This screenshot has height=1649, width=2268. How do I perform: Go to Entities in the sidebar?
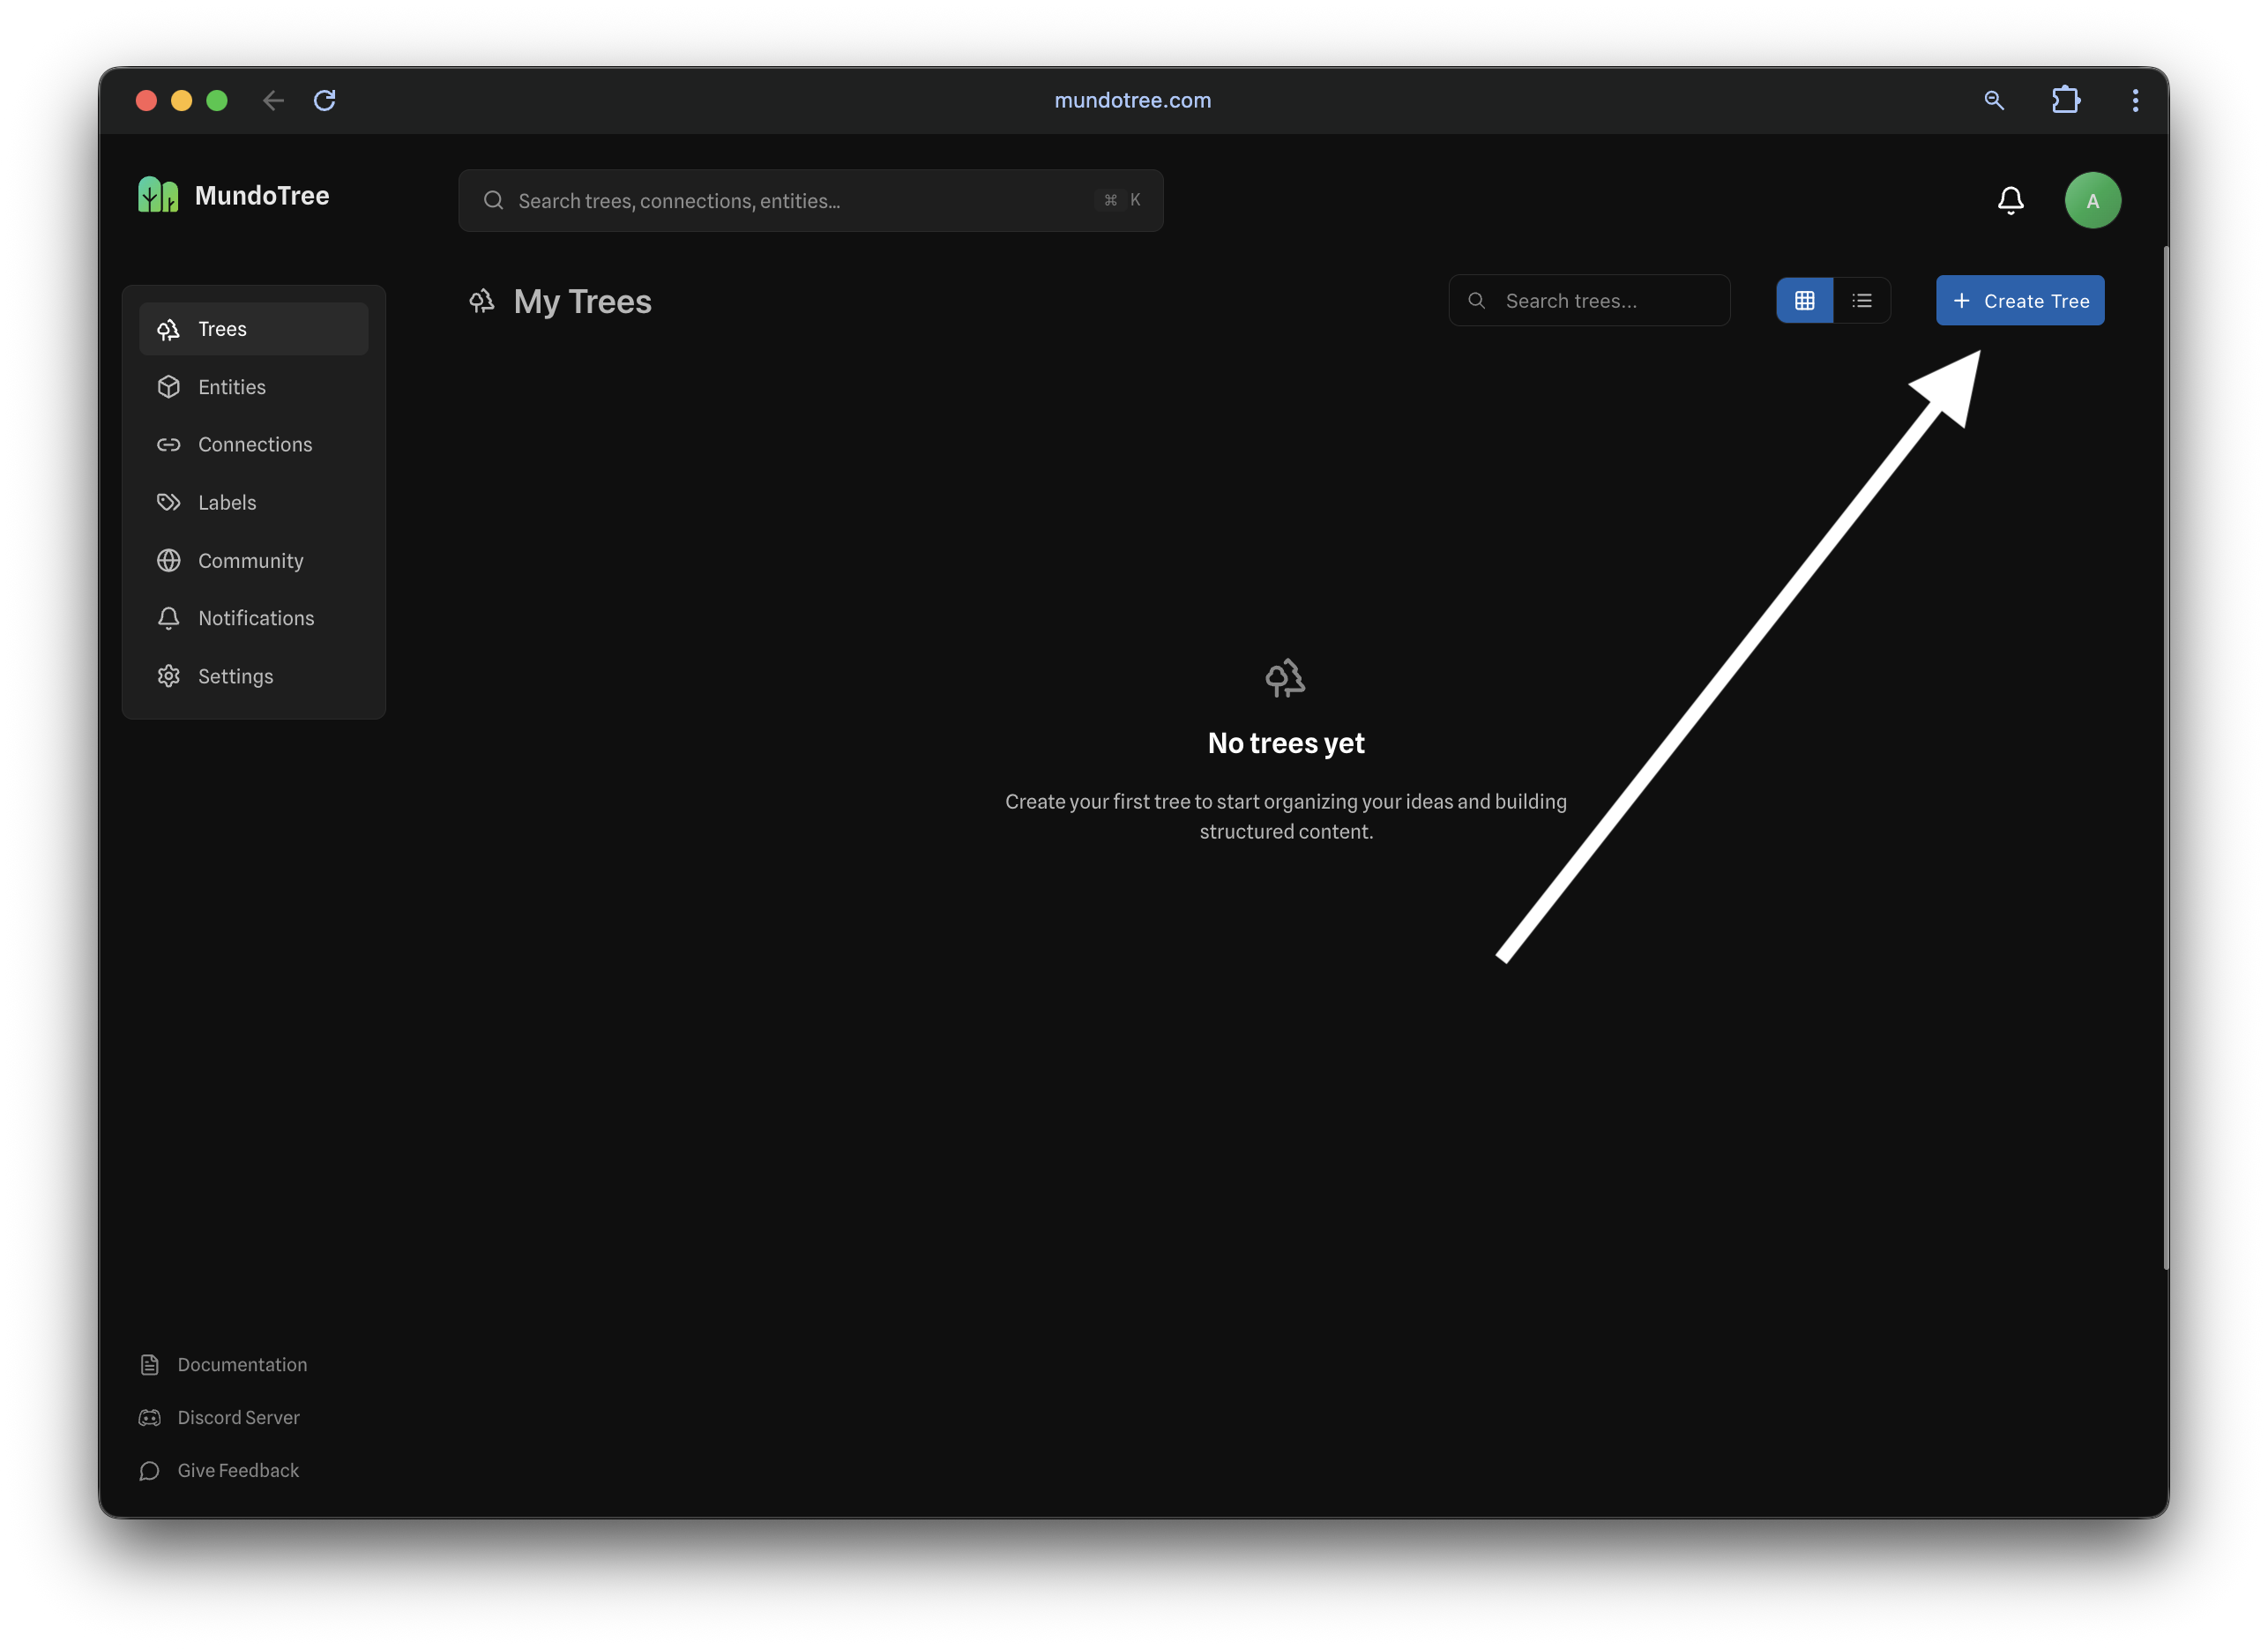pos(254,387)
